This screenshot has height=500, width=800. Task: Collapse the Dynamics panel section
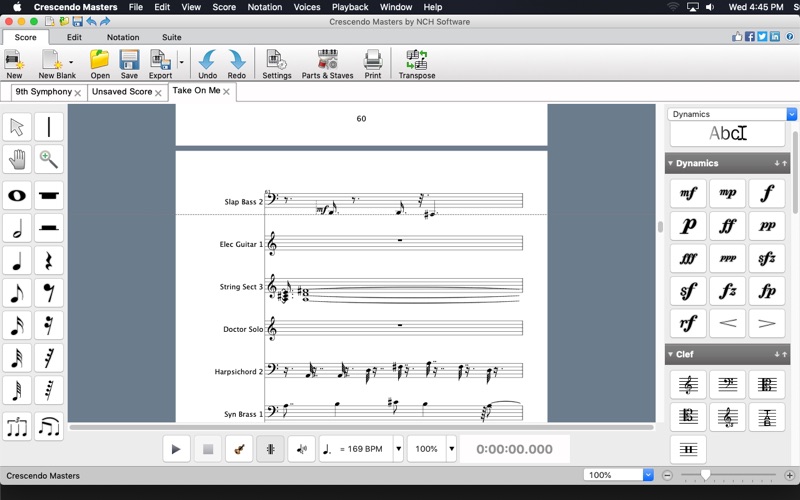tap(670, 163)
